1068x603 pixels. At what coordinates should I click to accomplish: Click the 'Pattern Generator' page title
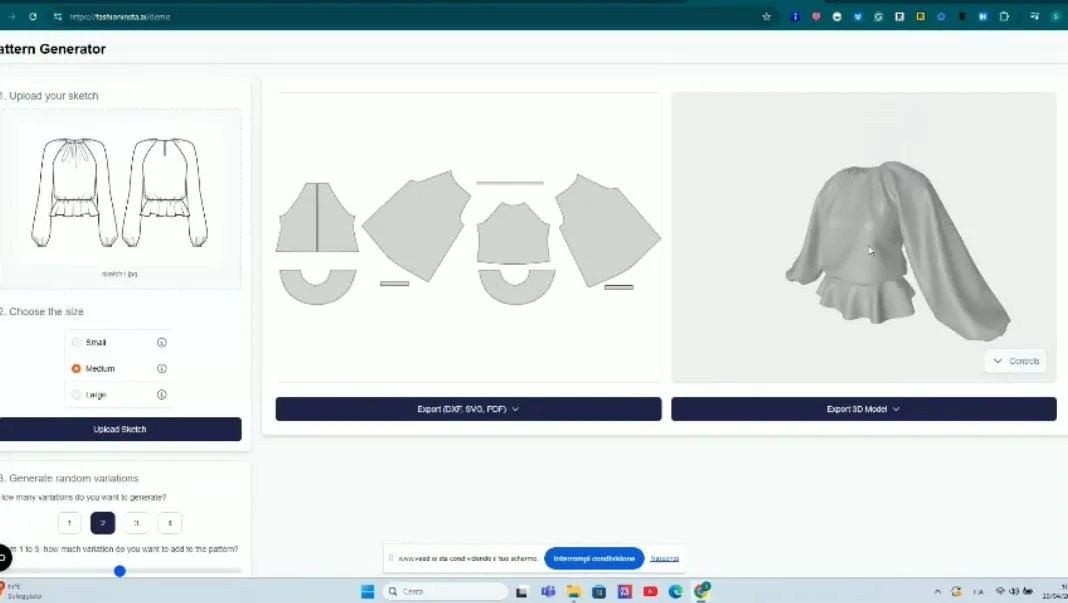coord(52,49)
